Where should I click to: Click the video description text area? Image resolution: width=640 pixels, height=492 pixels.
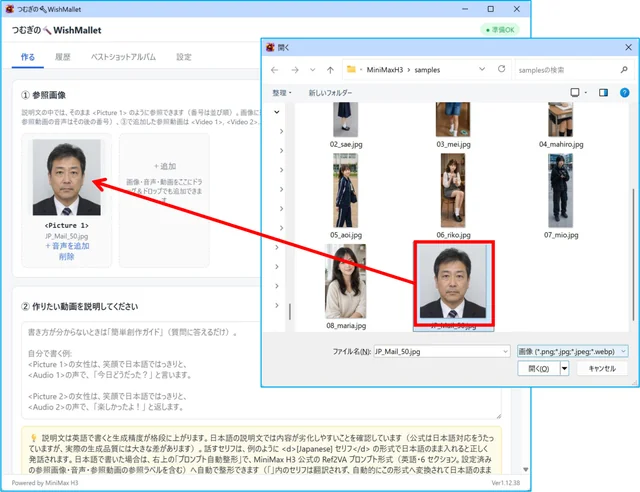coord(261,370)
